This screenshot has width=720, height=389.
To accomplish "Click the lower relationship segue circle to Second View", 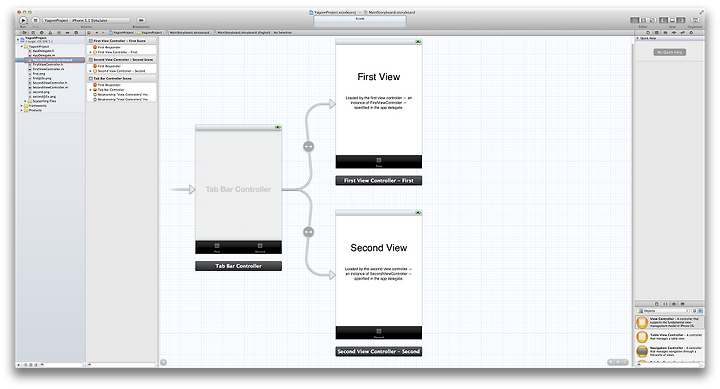I will 309,232.
